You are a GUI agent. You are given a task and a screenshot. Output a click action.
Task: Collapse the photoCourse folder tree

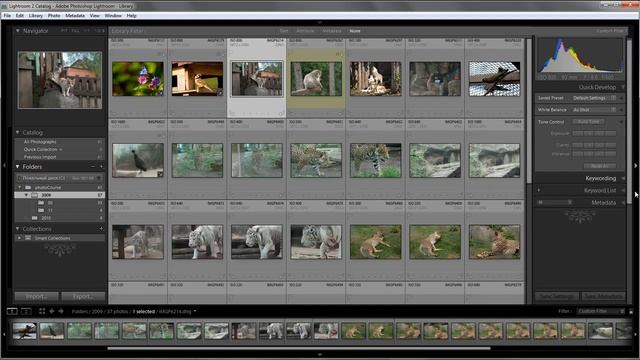pyautogui.click(x=20, y=187)
